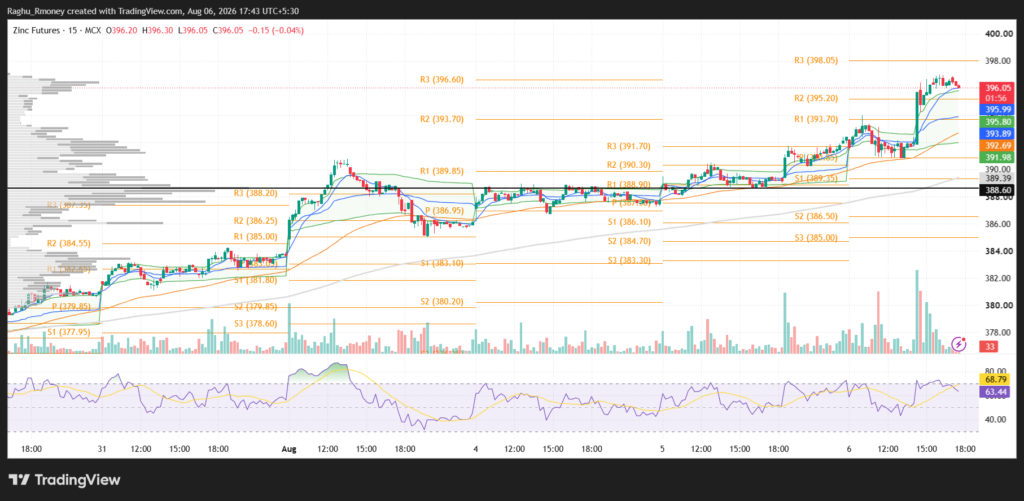
Task: Click the R1 (385.00) pivot label
Action: pos(255,236)
